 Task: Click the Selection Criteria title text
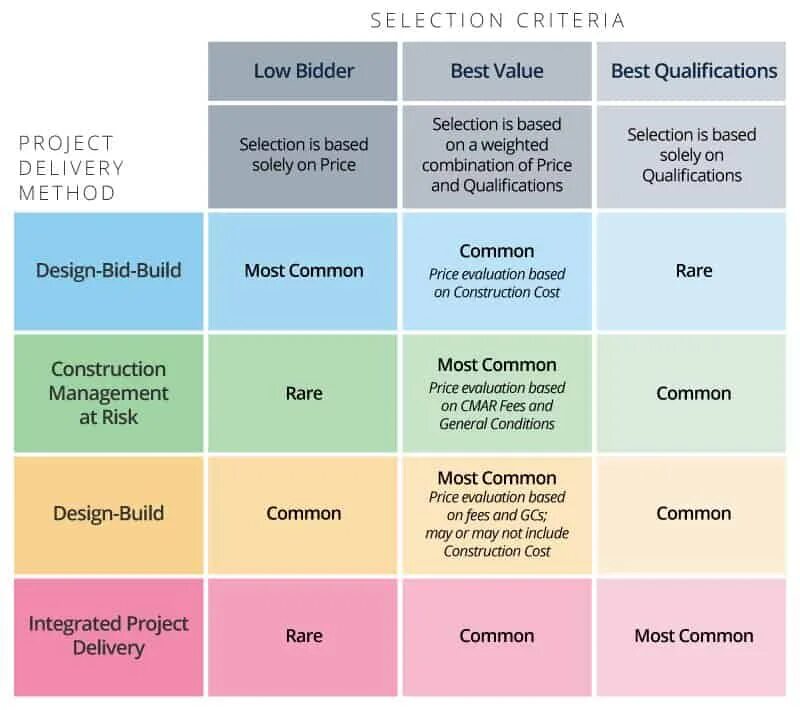click(x=497, y=20)
